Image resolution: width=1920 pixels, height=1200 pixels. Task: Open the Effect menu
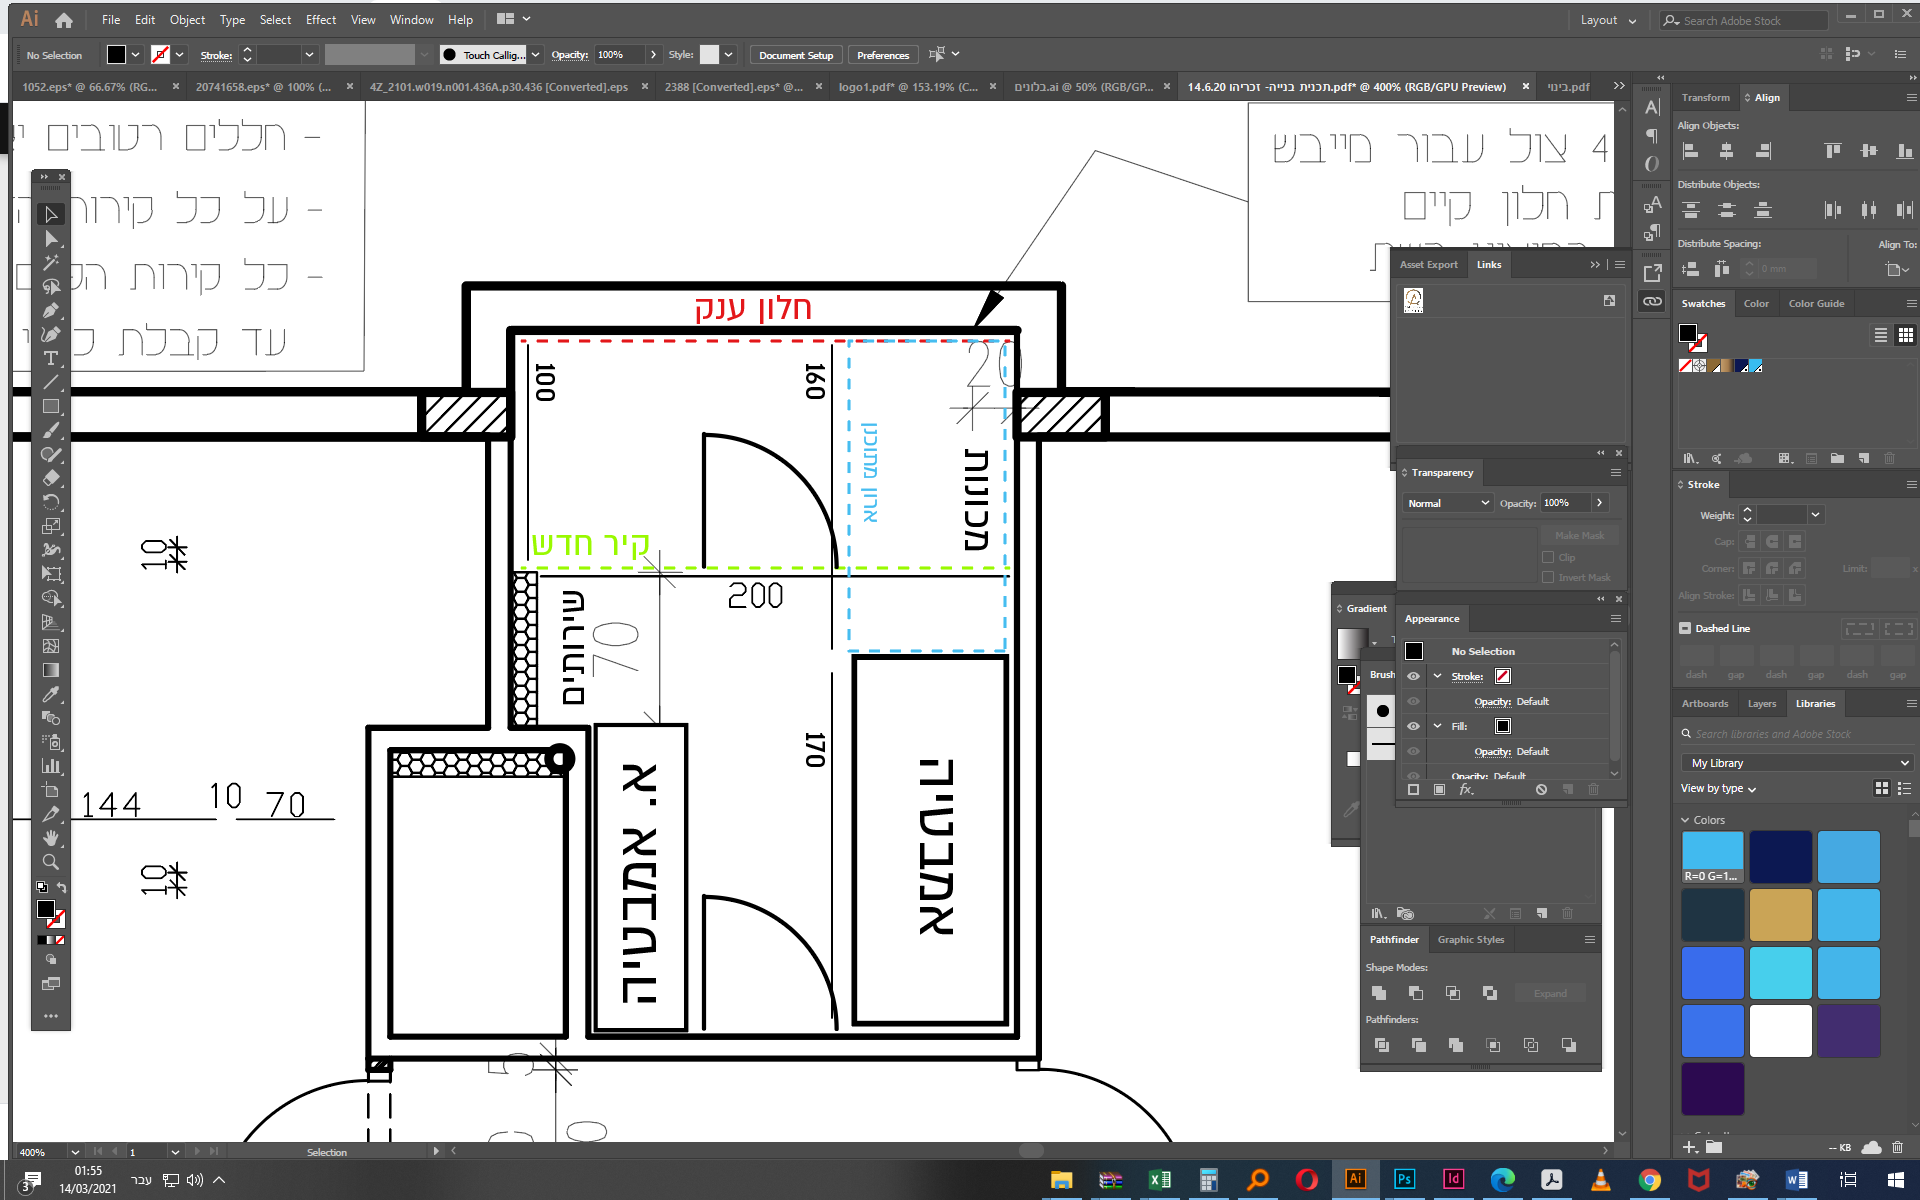pos(321,20)
